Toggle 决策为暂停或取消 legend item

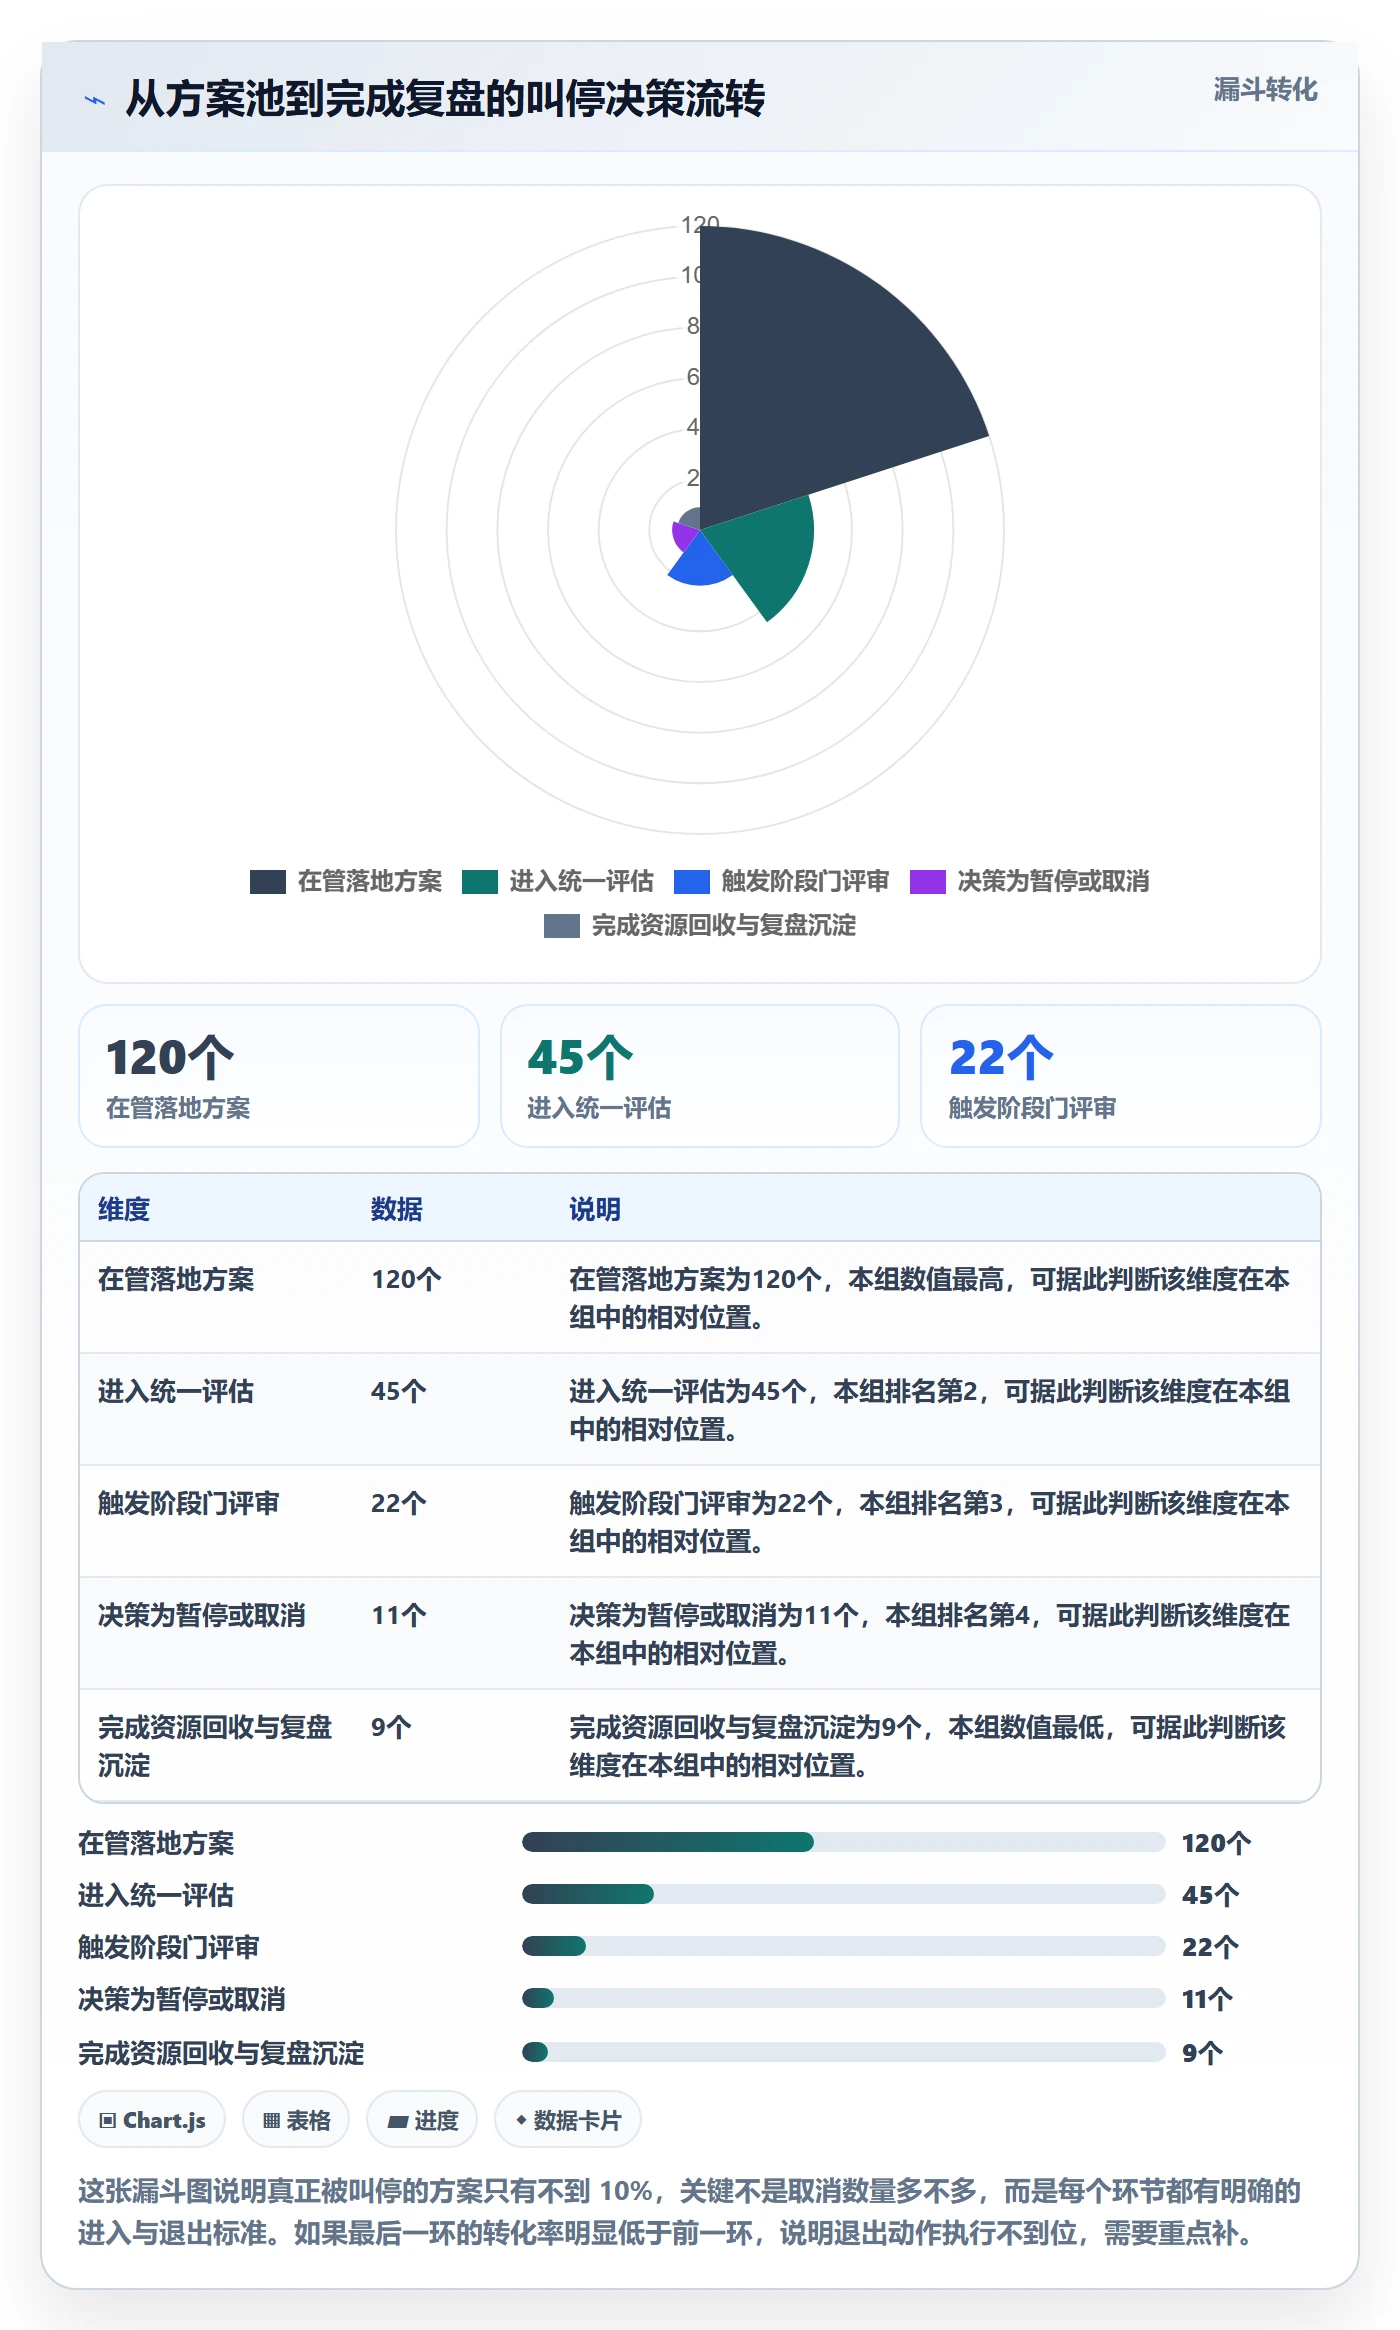click(1030, 882)
